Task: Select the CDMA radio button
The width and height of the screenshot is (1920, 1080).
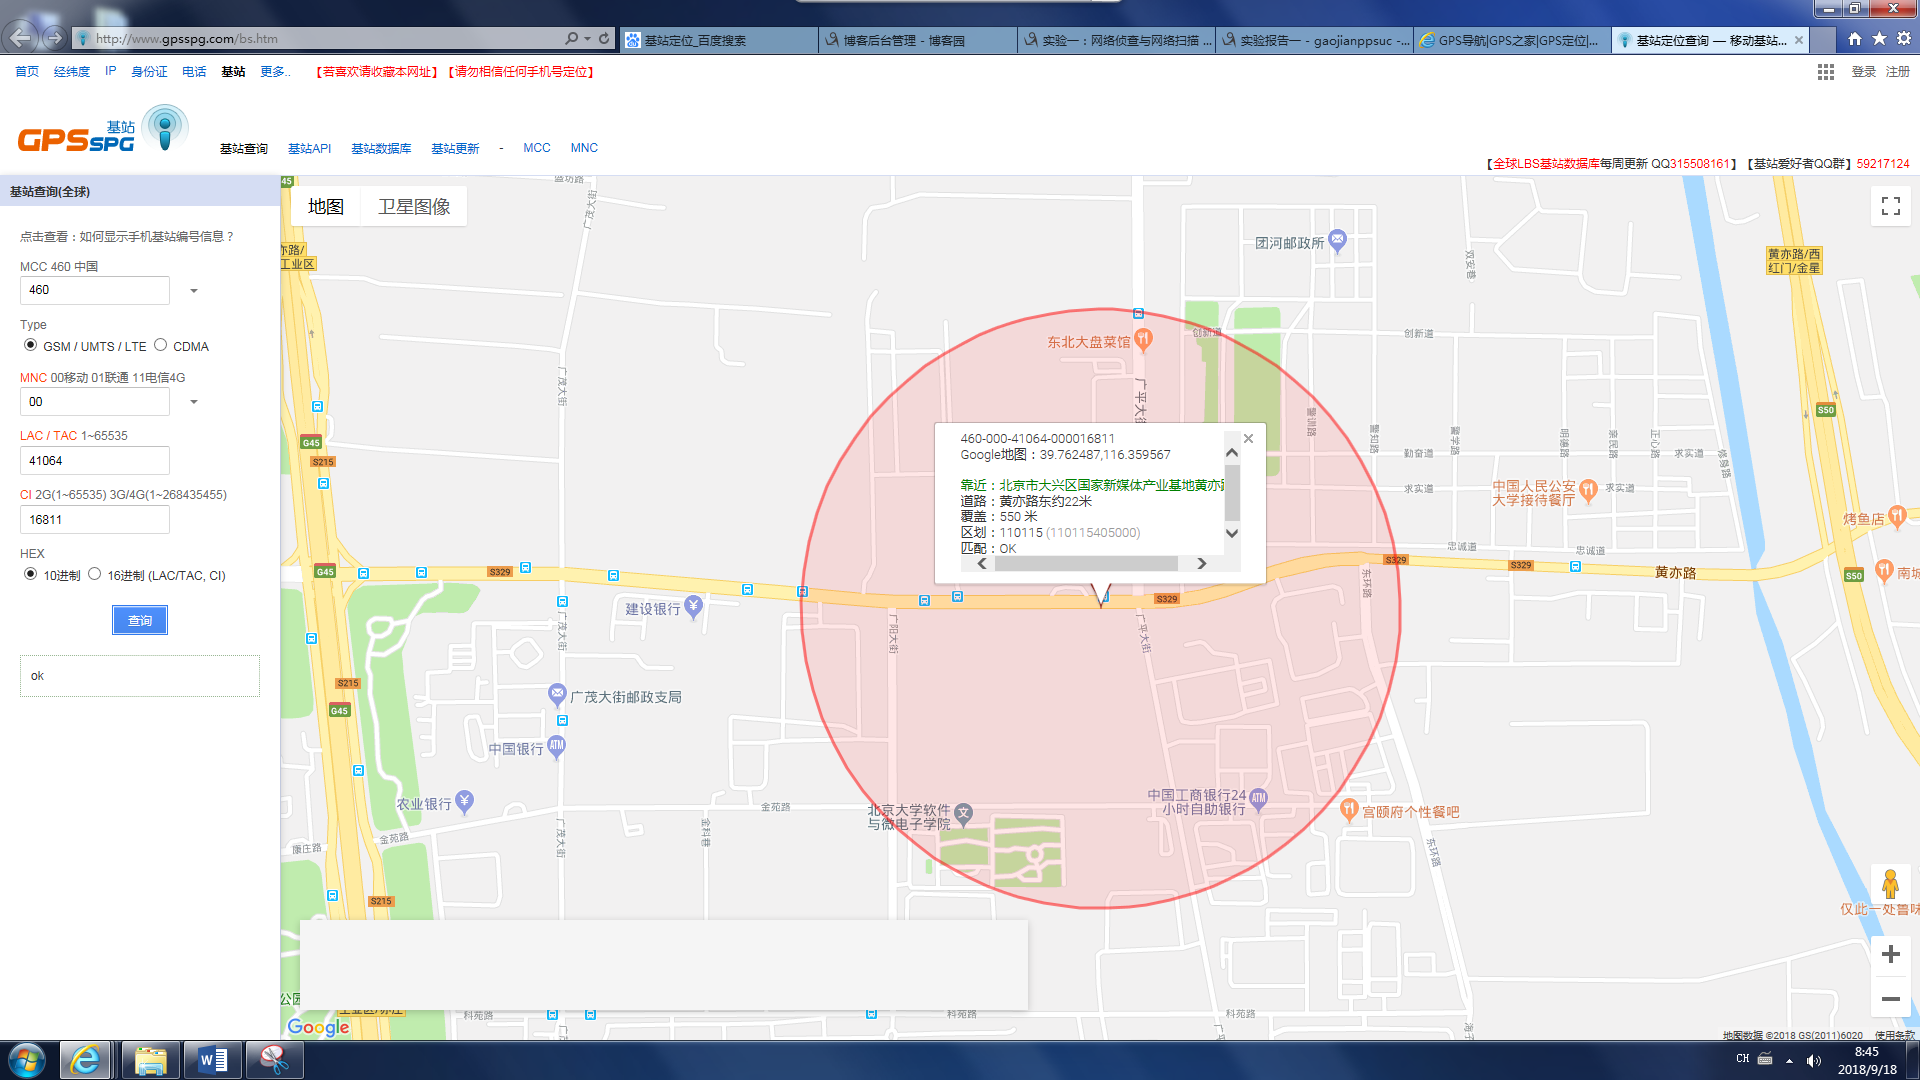Action: [160, 345]
